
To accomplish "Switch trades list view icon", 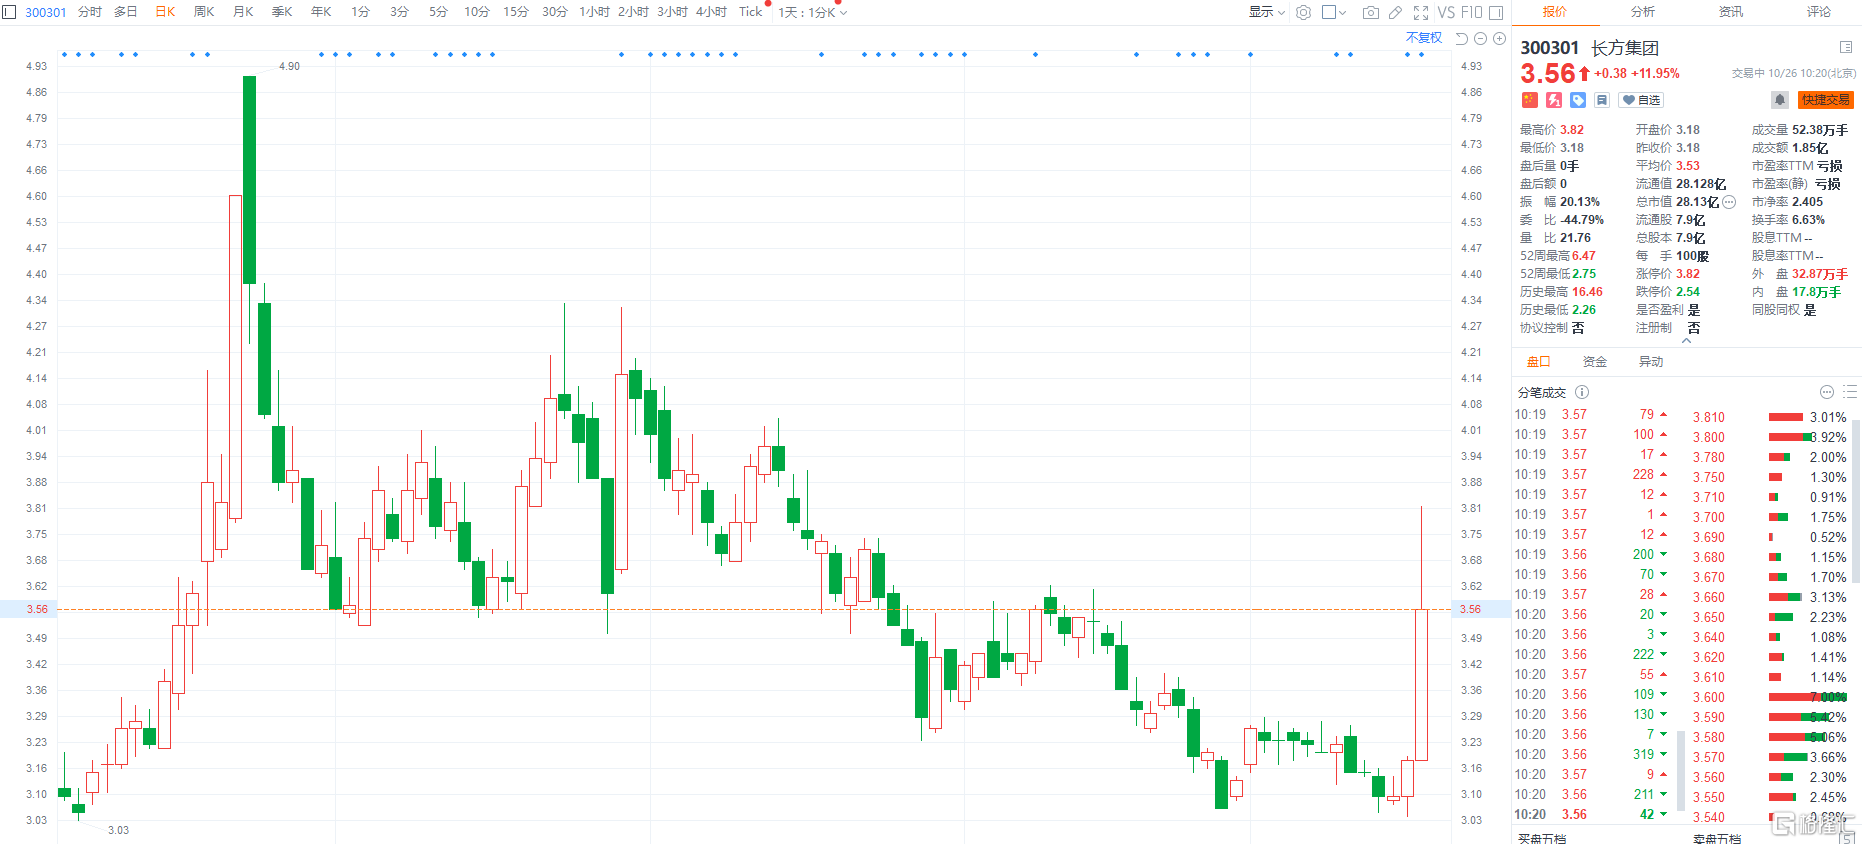I will [x=1850, y=392].
